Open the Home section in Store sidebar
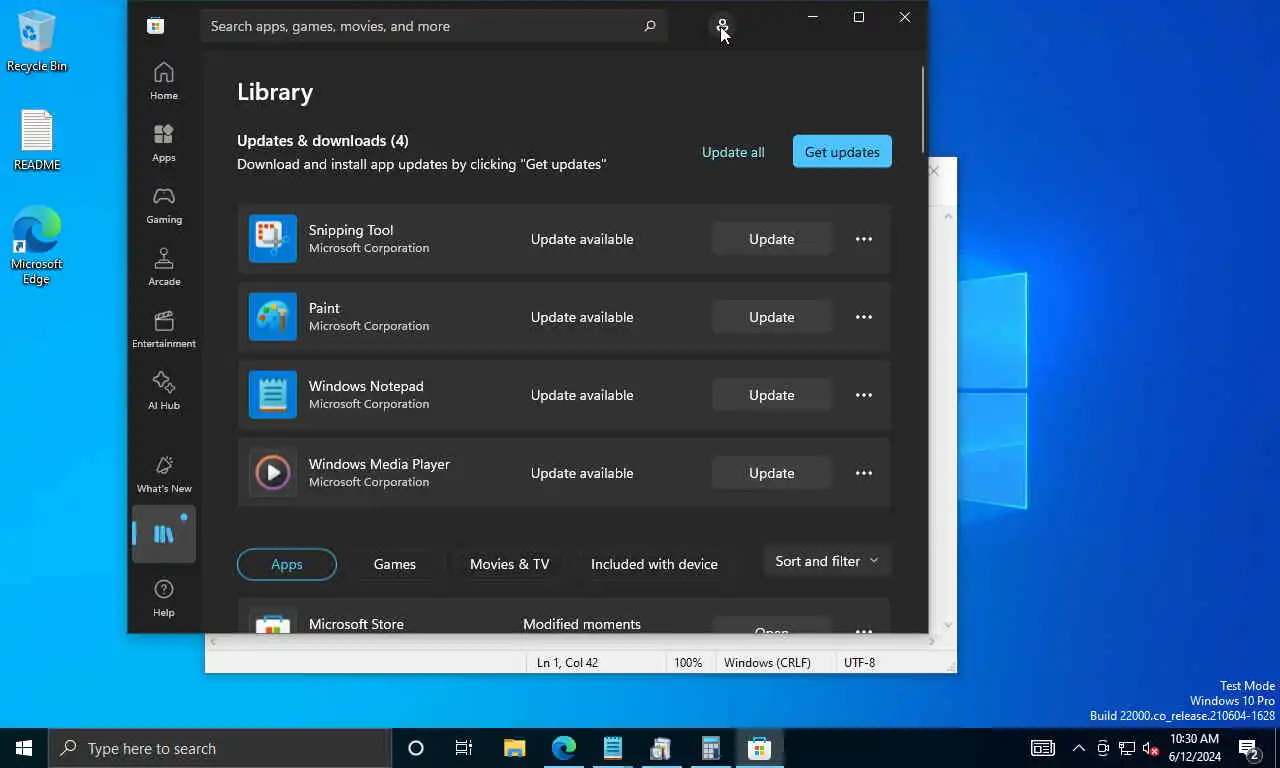 (x=164, y=81)
